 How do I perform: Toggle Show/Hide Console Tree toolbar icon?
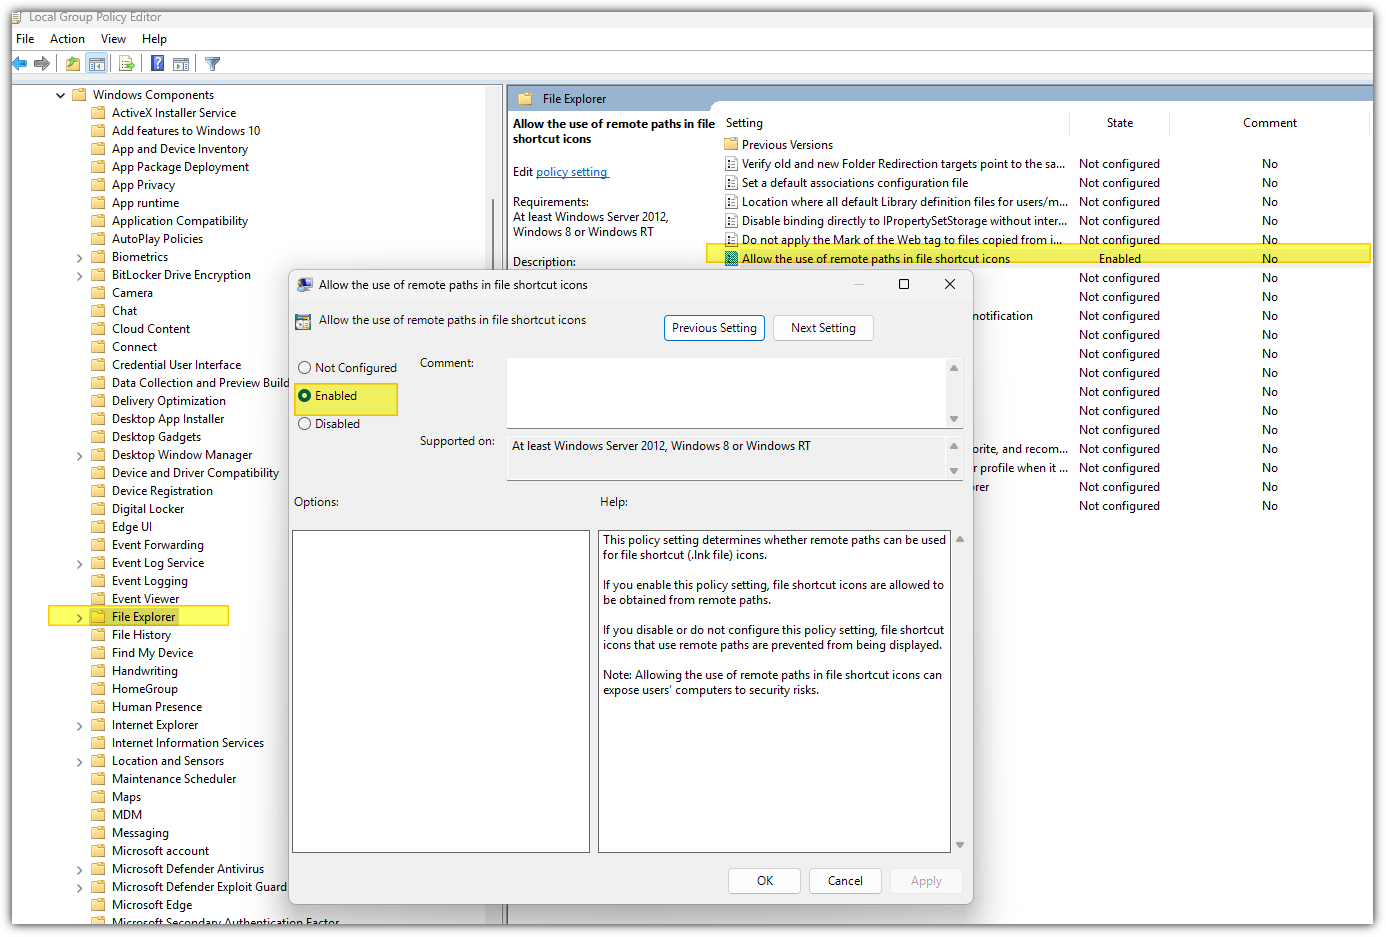[97, 64]
